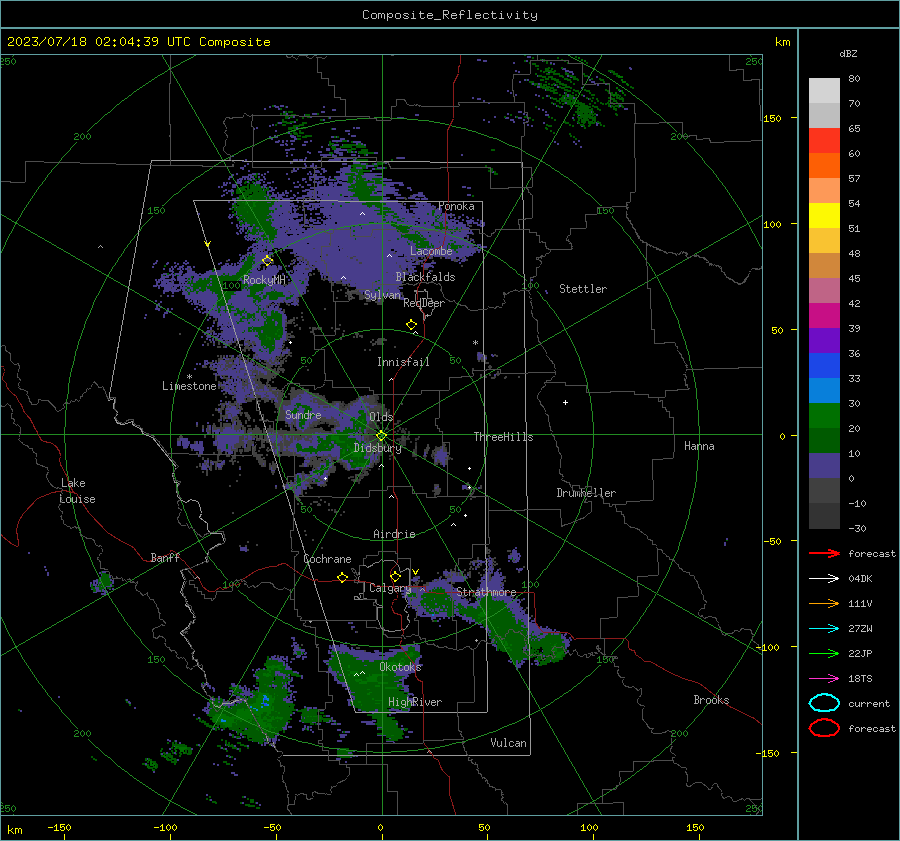This screenshot has width=900, height=841.
Task: Select the ThreeHills label
Action: pos(503,437)
